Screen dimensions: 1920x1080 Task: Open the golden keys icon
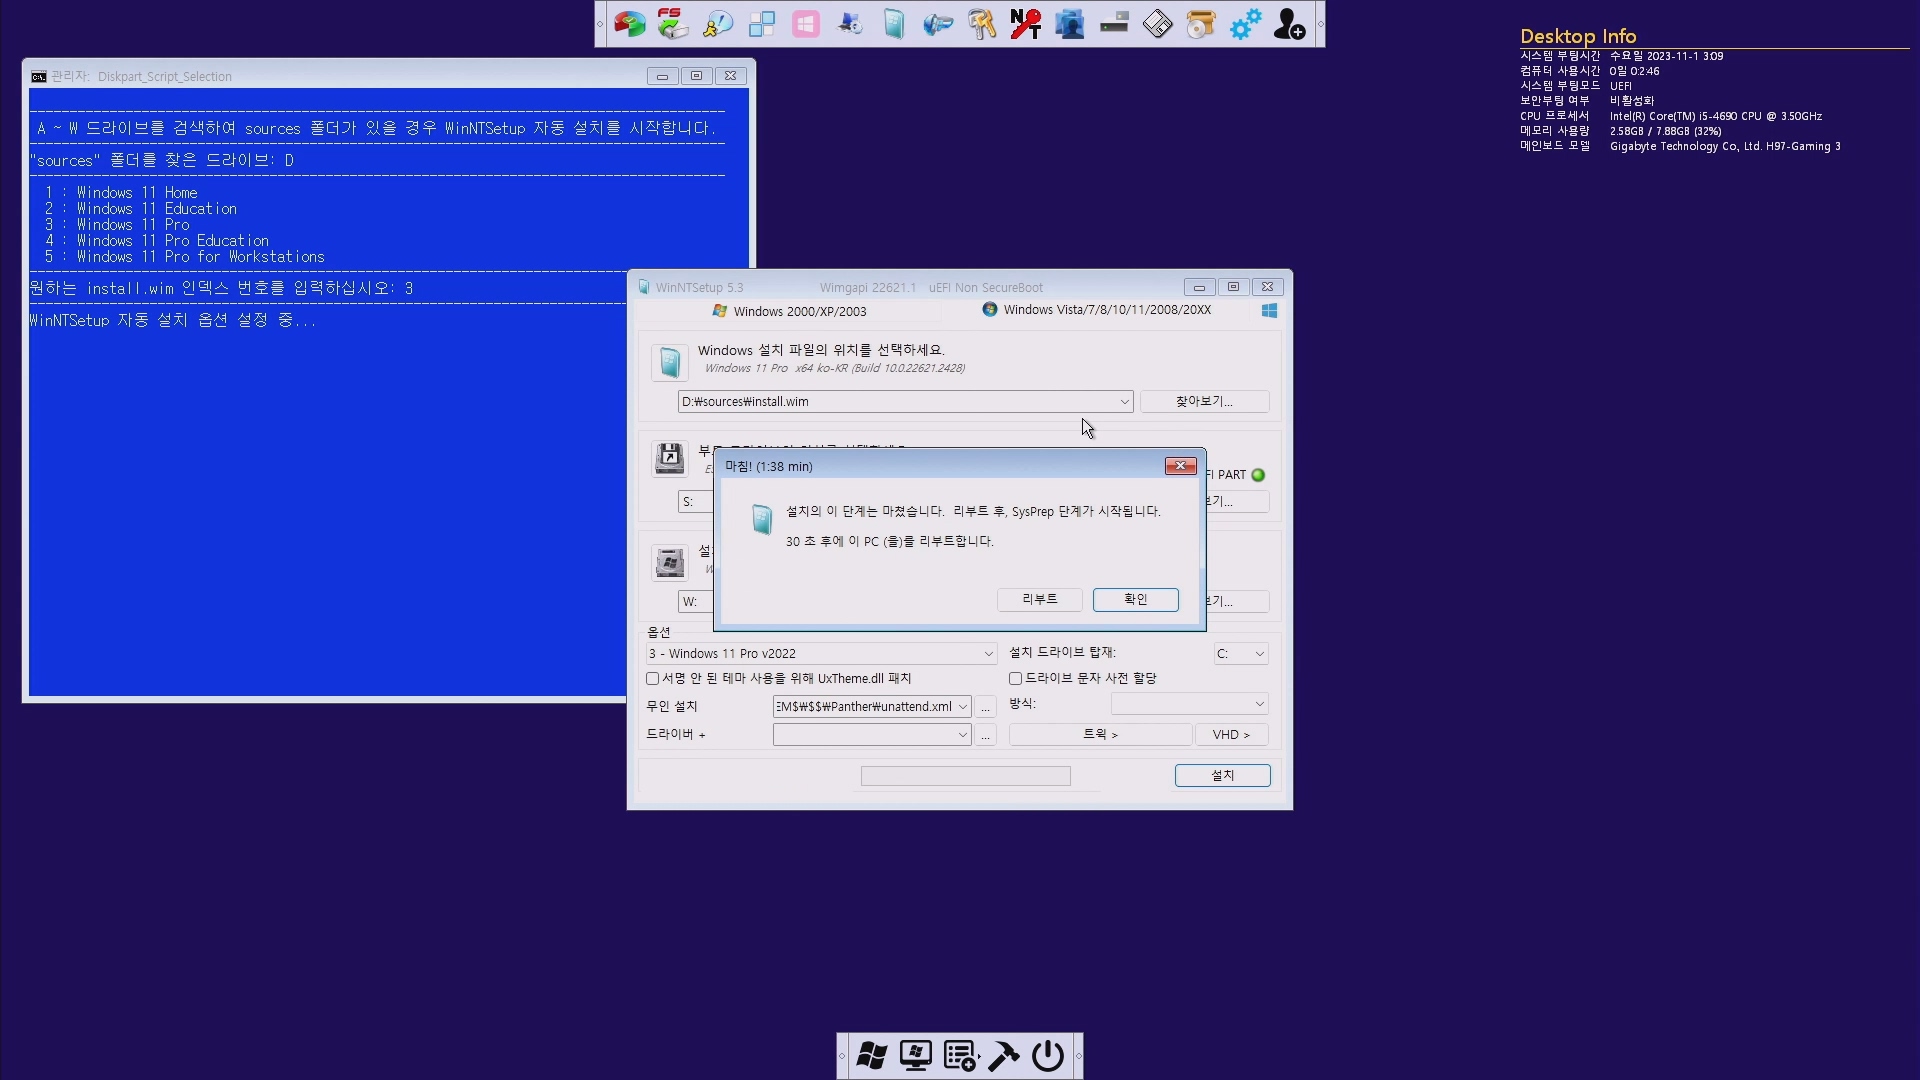982,24
